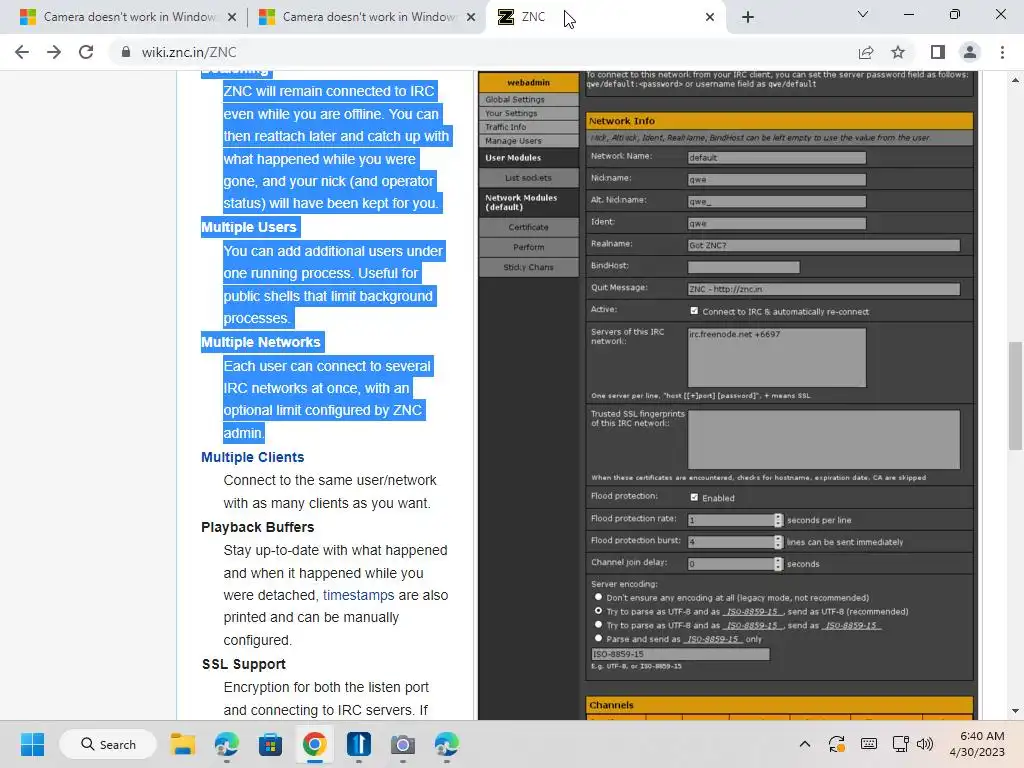Image resolution: width=1024 pixels, height=768 pixels.
Task: Click the server encoding text field
Action: click(680, 654)
